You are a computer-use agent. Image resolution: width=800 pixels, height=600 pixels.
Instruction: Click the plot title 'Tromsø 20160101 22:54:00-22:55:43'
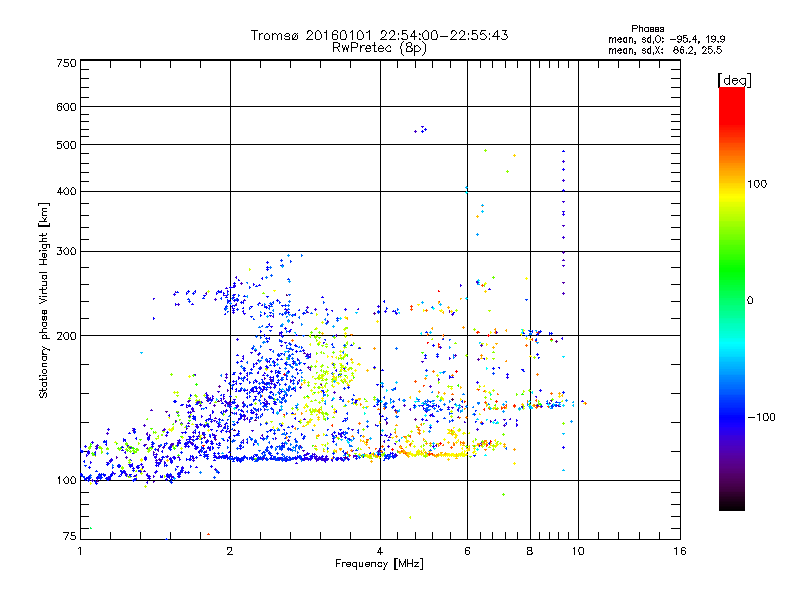click(379, 35)
